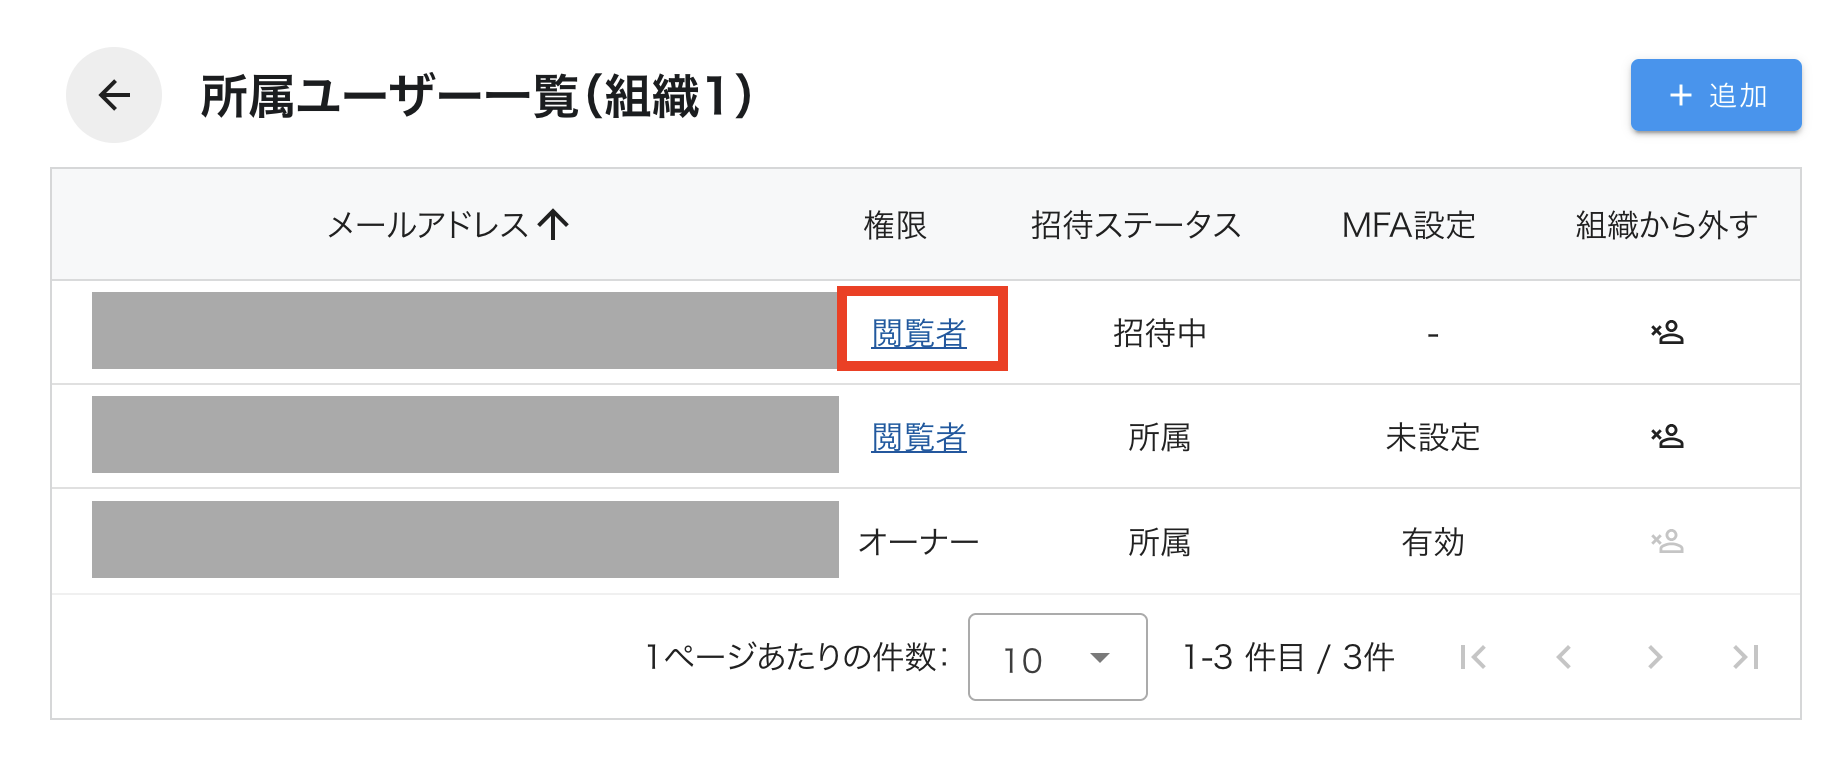Jump to the first page
Viewport: 1842px width, 758px height.
(x=1471, y=657)
